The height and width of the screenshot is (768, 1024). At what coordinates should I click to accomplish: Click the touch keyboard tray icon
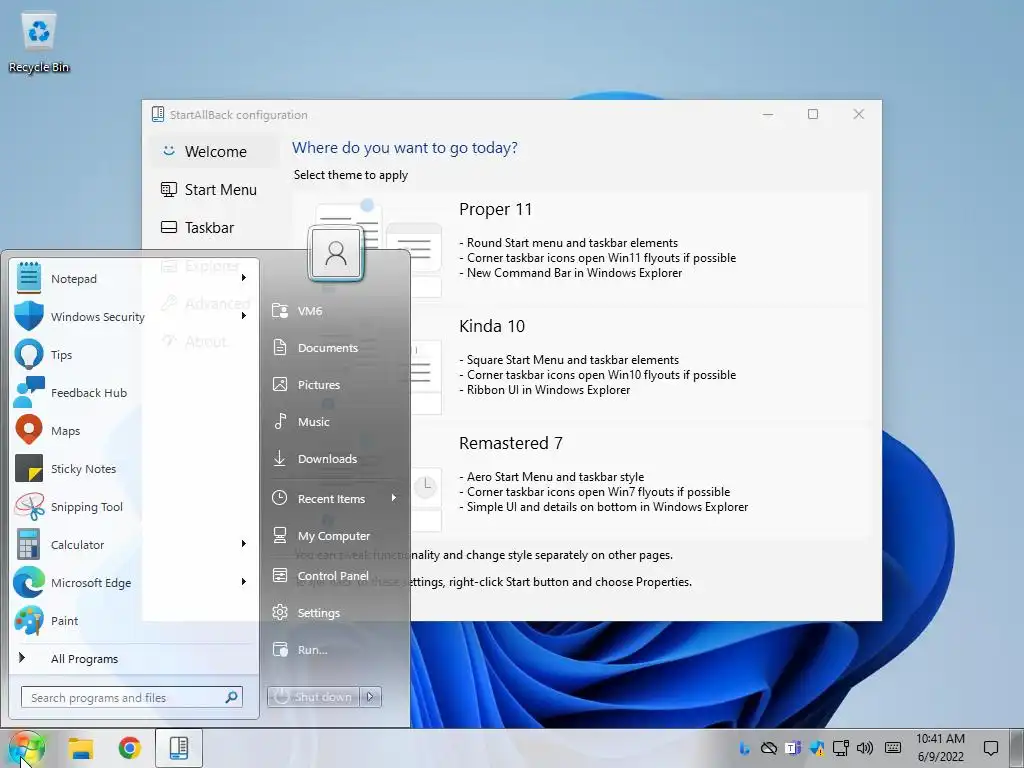pyautogui.click(x=893, y=748)
